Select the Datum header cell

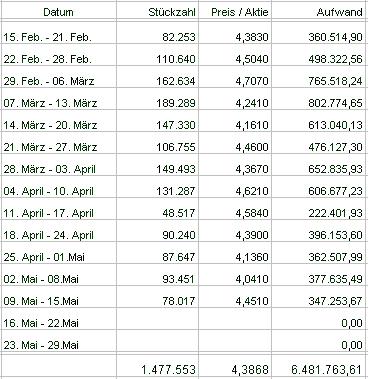click(58, 10)
